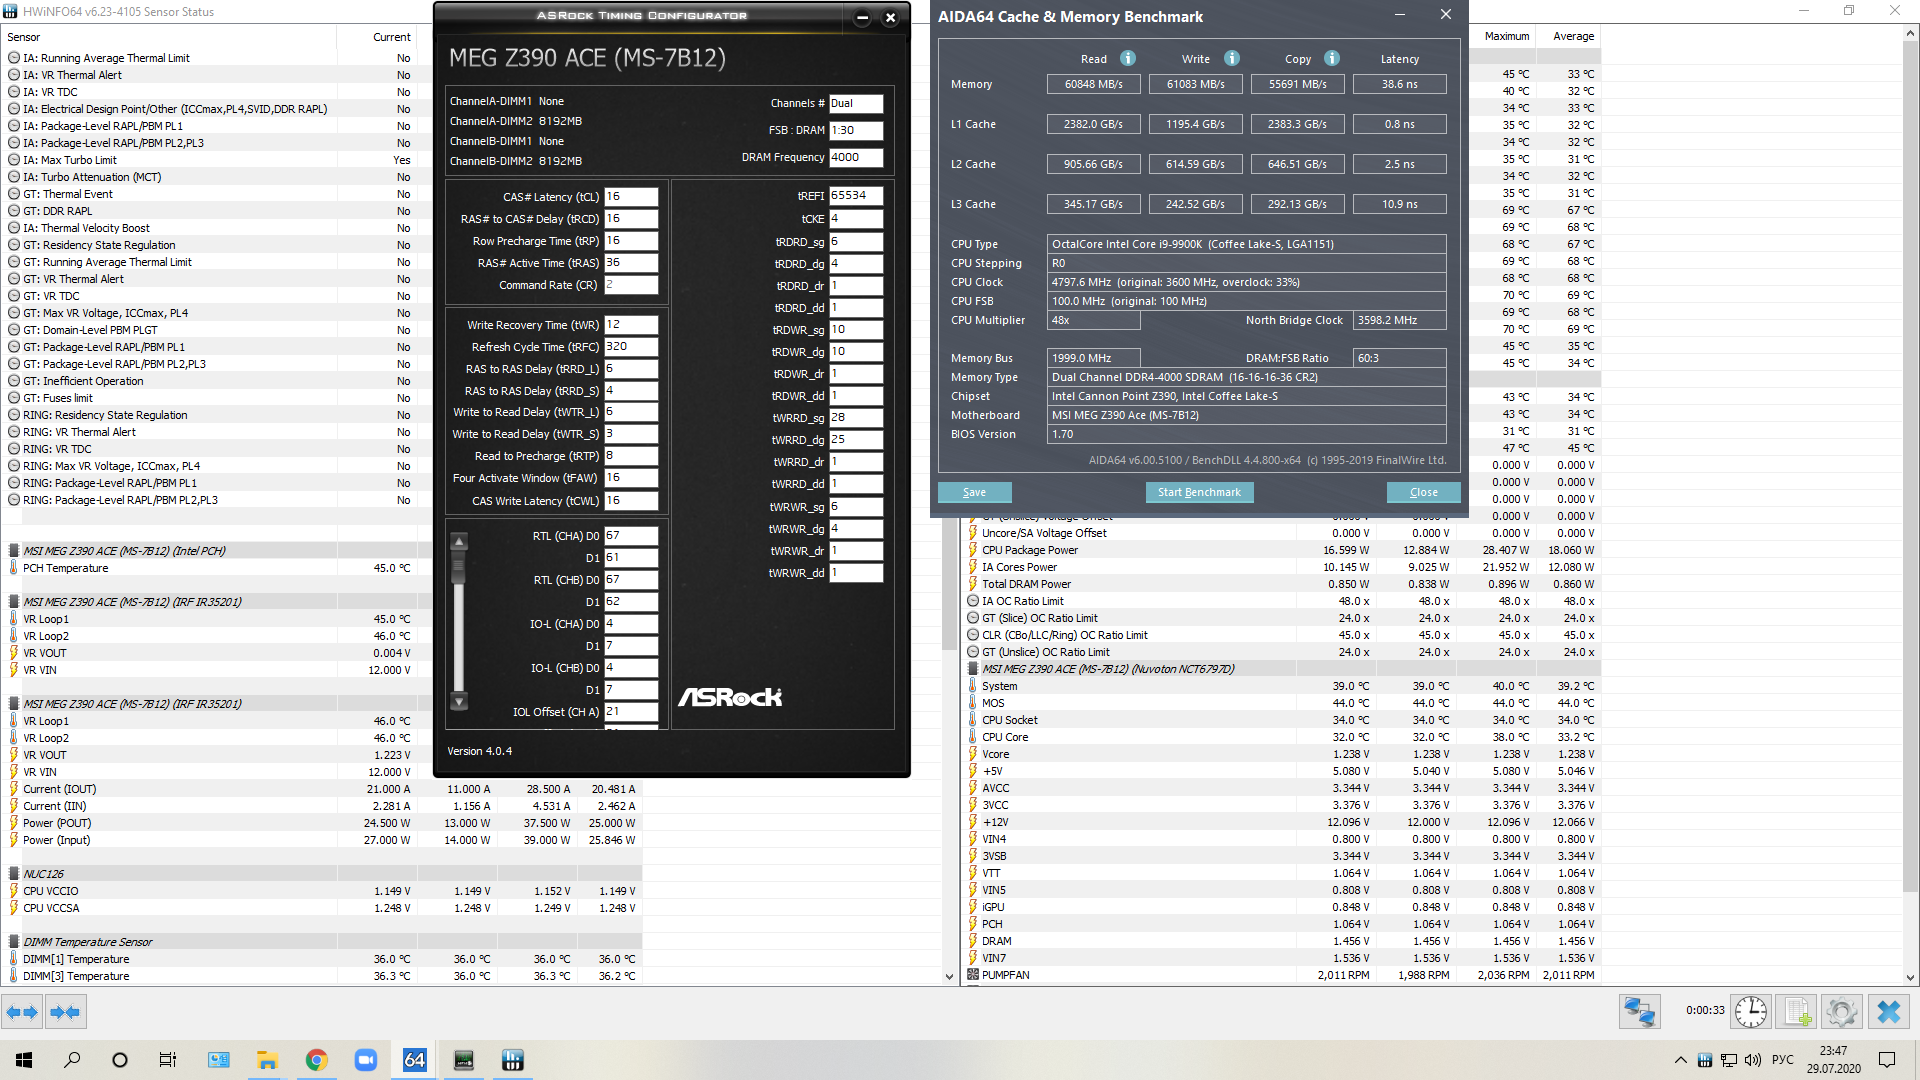Show hidden system tray icons chevron
The width and height of the screenshot is (1920, 1080).
[1680, 1060]
